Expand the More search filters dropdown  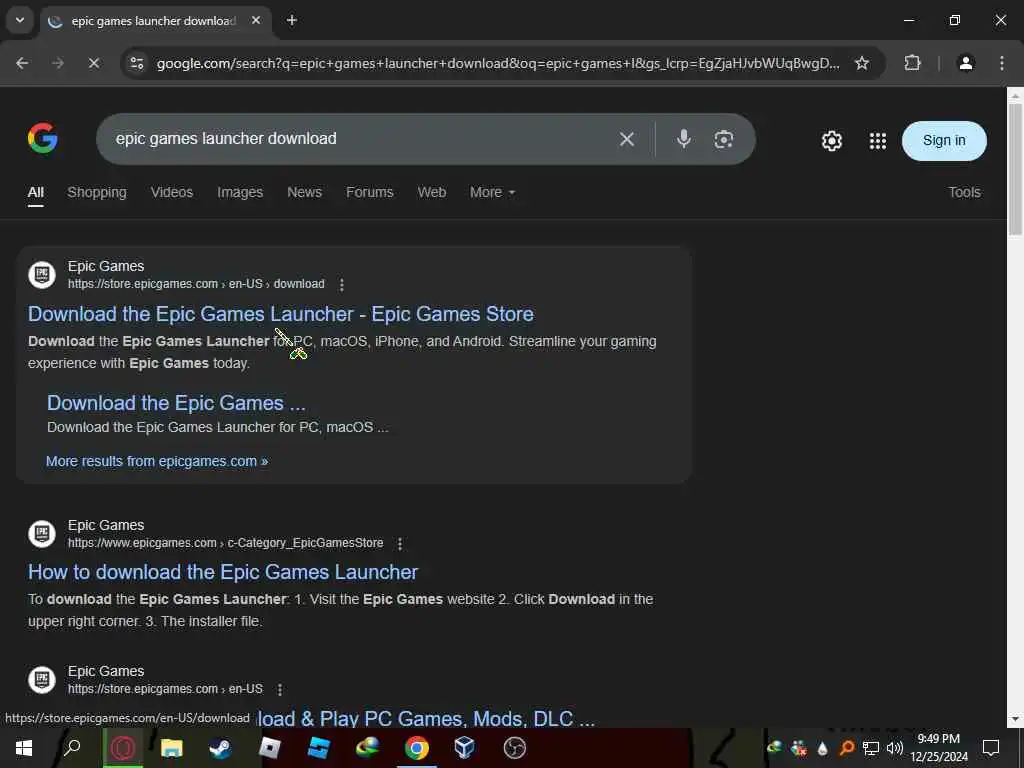[492, 193]
